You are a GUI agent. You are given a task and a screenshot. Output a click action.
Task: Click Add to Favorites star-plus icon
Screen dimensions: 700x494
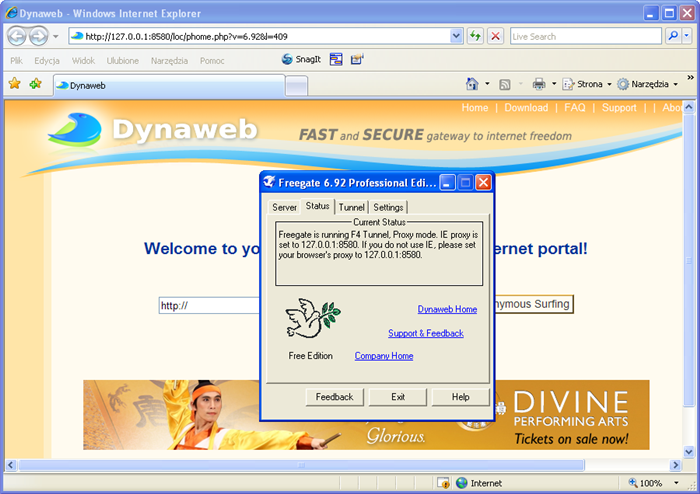coord(36,83)
